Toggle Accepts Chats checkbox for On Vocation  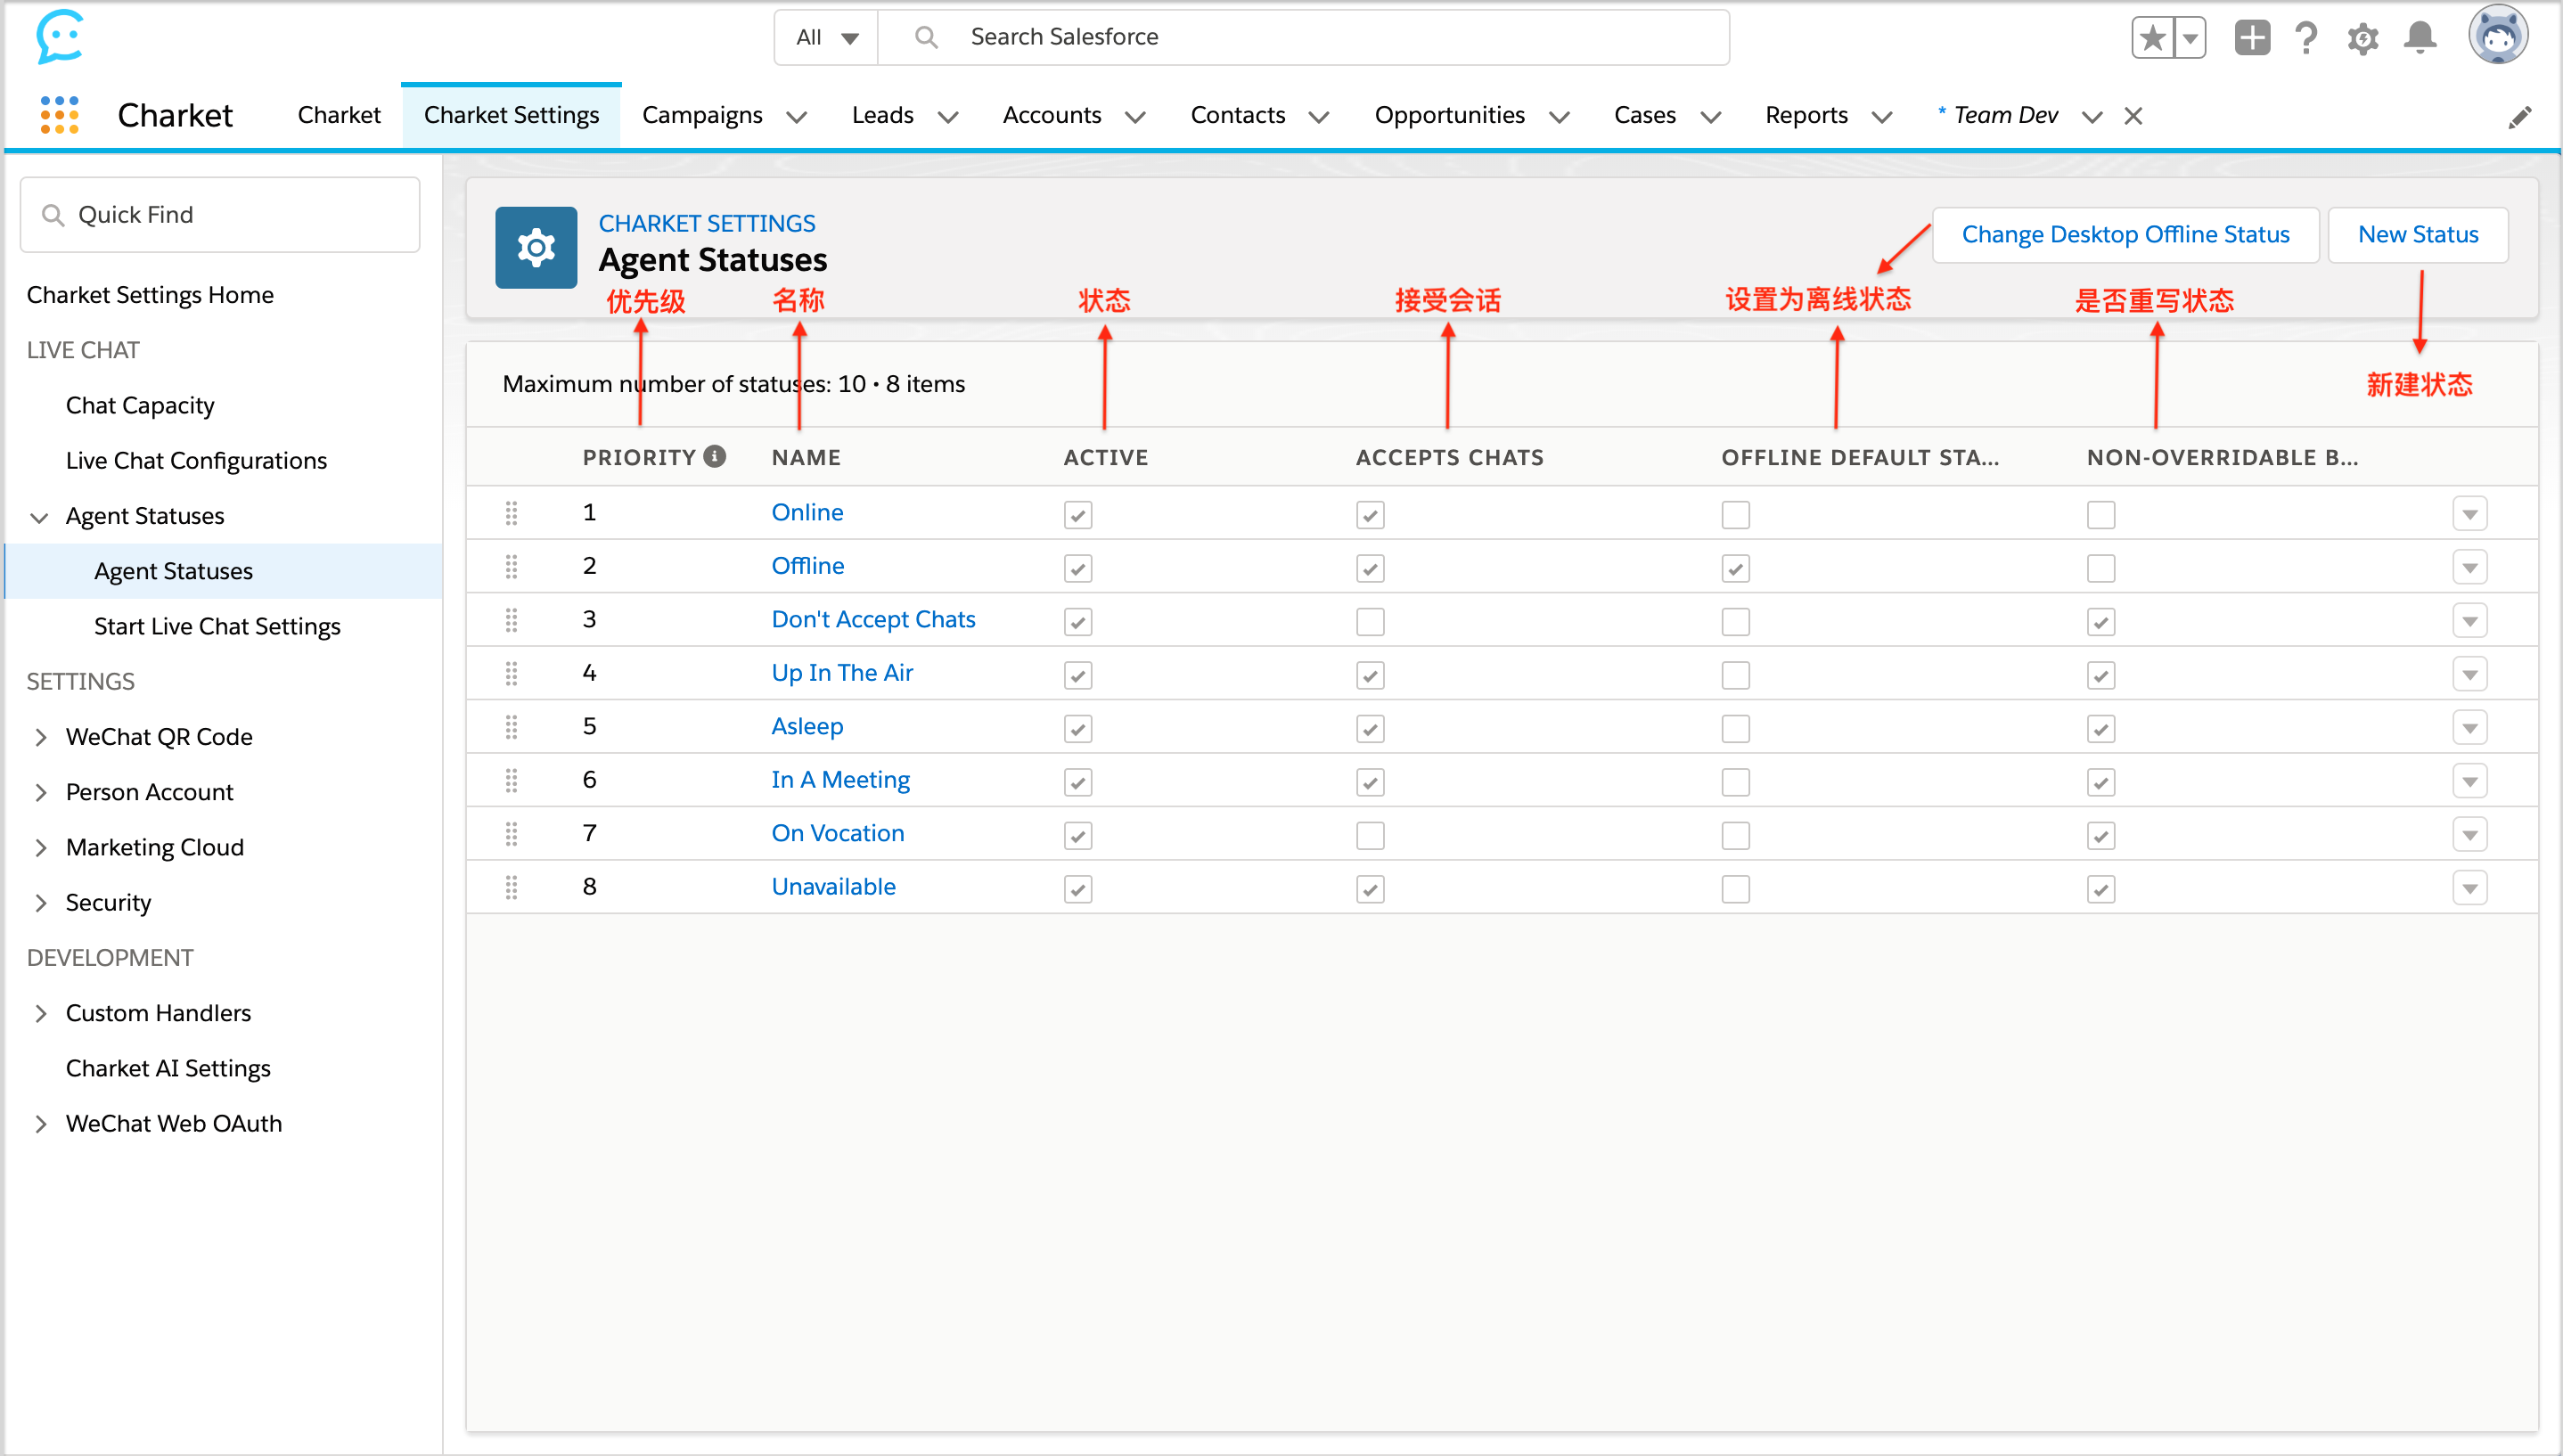coord(1370,836)
